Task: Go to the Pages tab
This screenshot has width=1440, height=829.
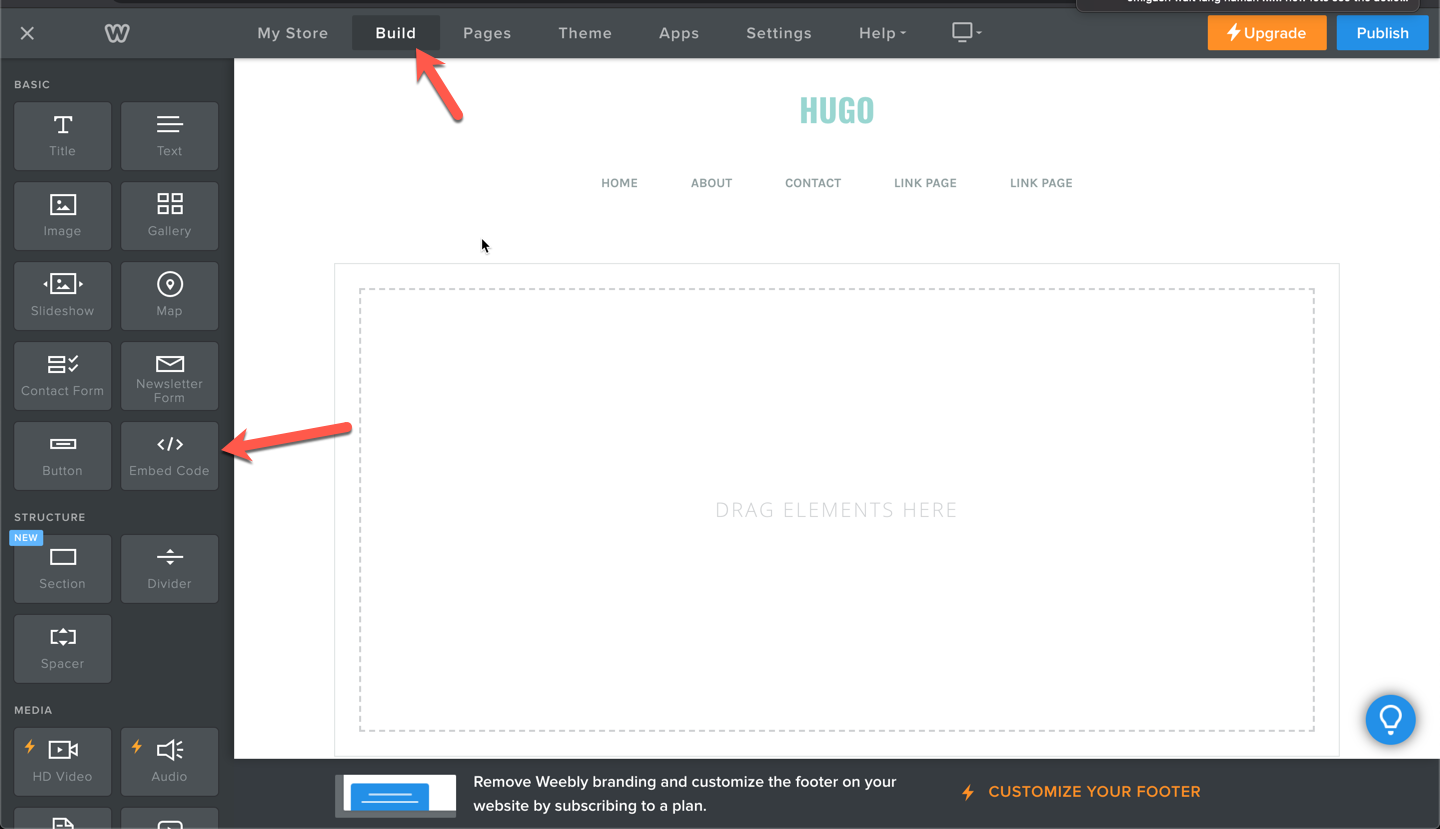Action: click(487, 33)
